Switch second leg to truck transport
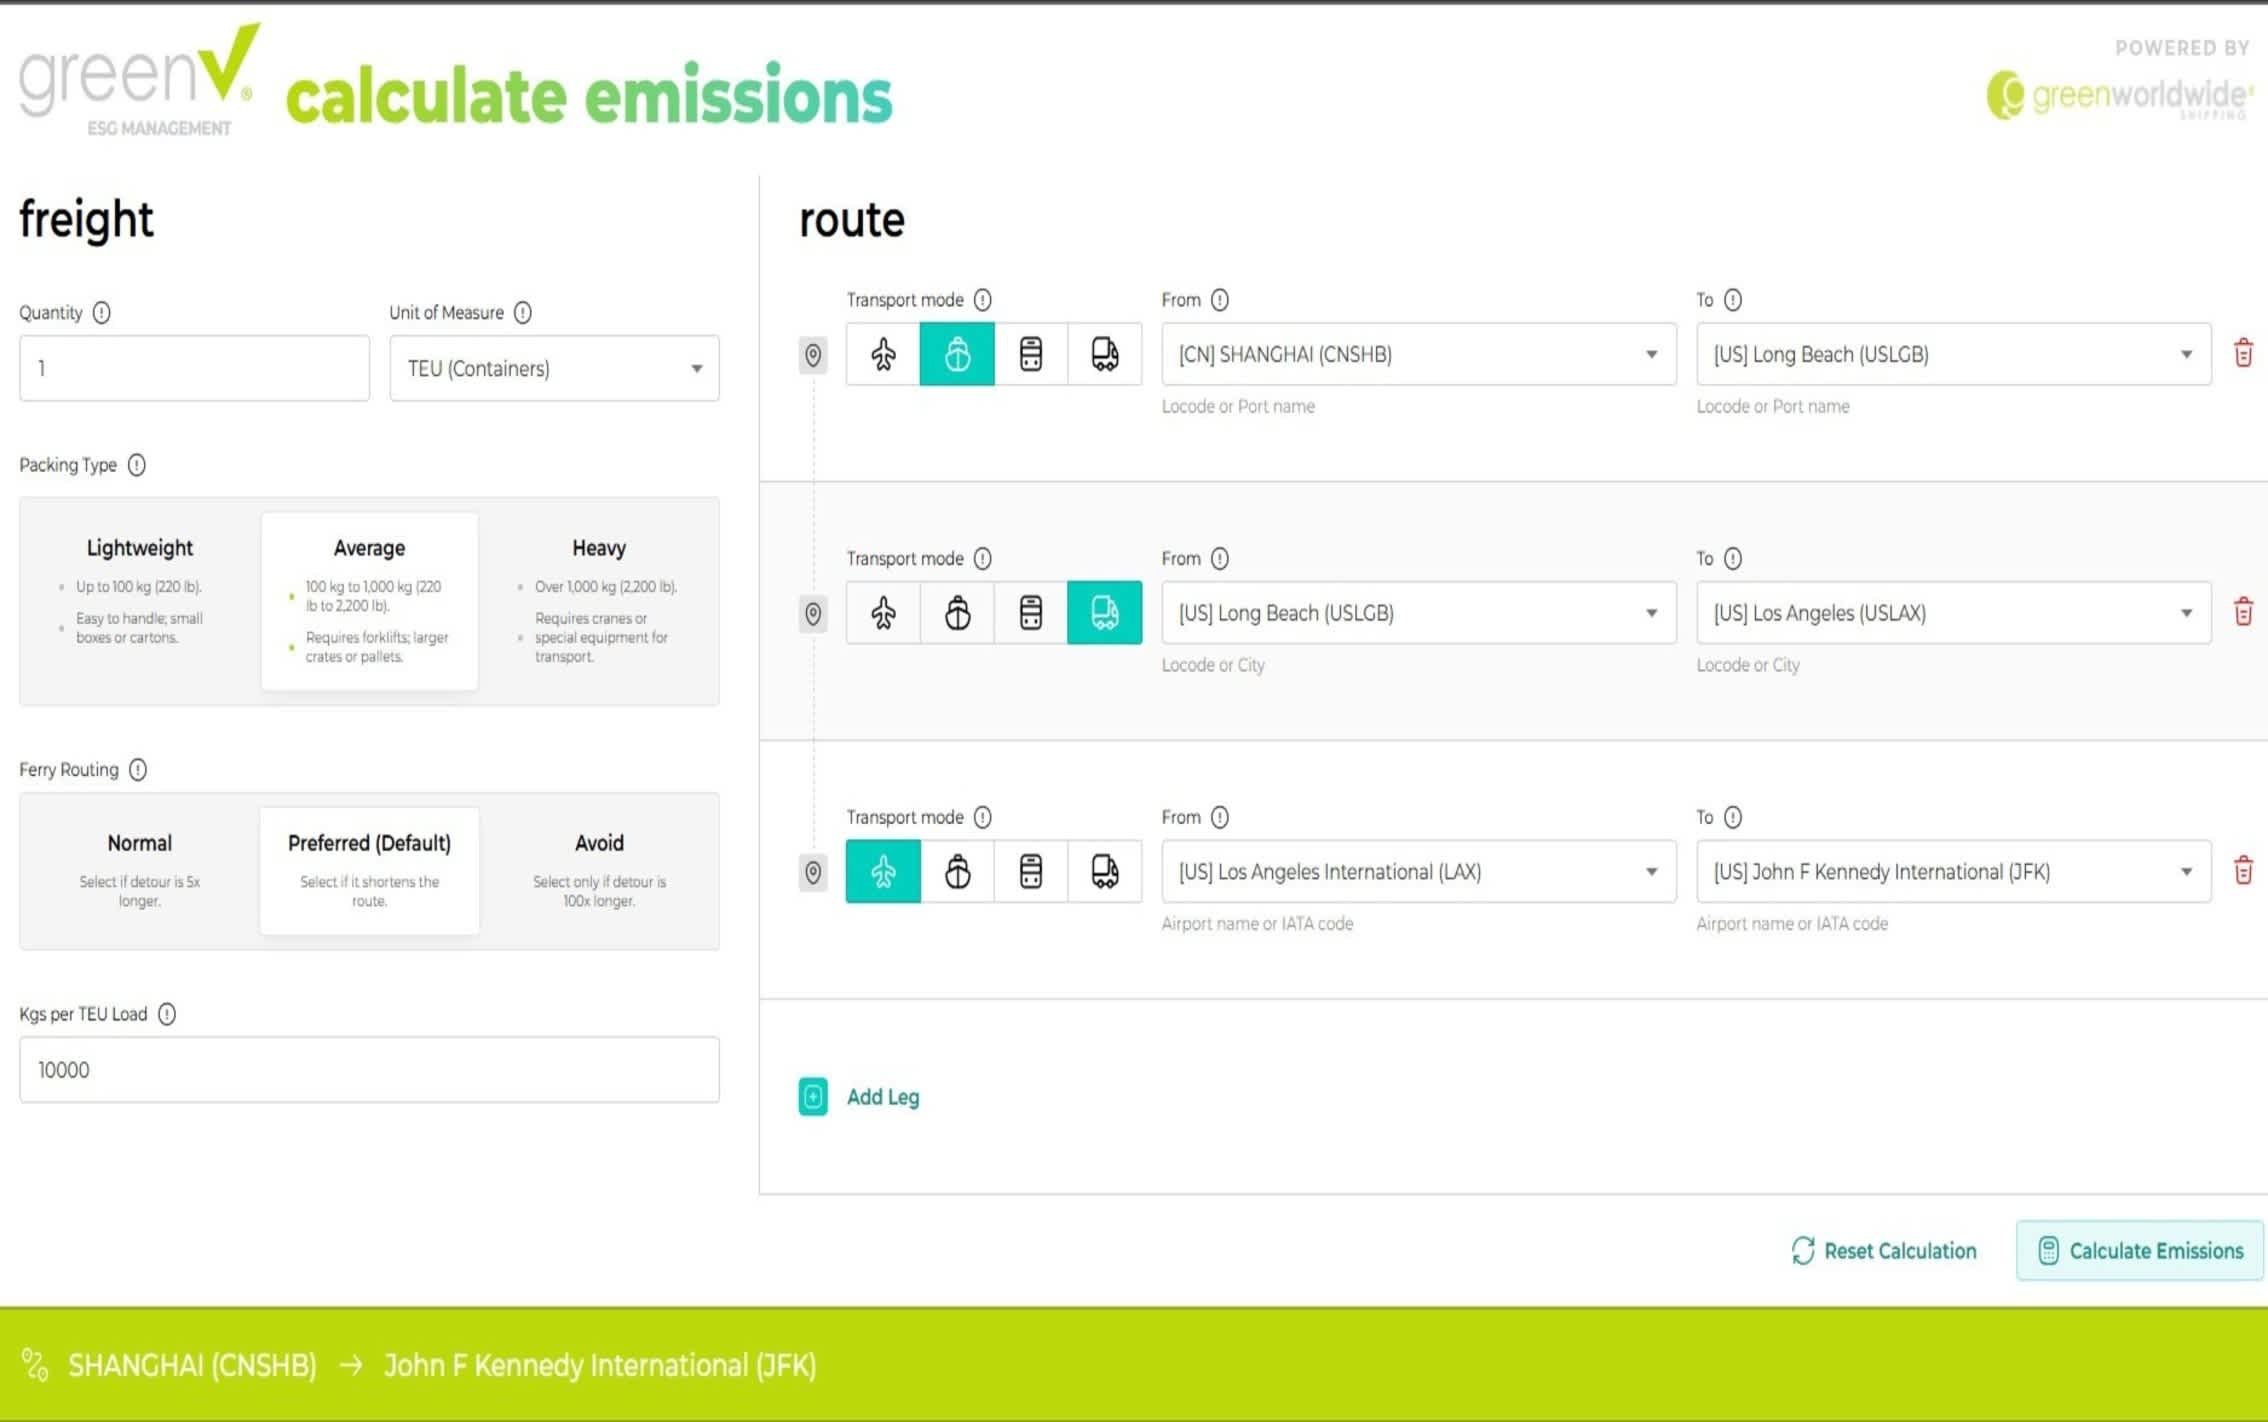Screen dimensions: 2268x1422 coord(1104,613)
